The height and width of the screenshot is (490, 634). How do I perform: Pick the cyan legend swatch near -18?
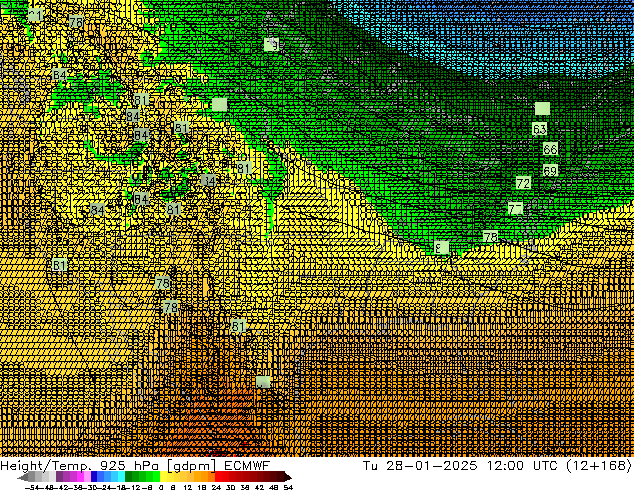pyautogui.click(x=121, y=477)
